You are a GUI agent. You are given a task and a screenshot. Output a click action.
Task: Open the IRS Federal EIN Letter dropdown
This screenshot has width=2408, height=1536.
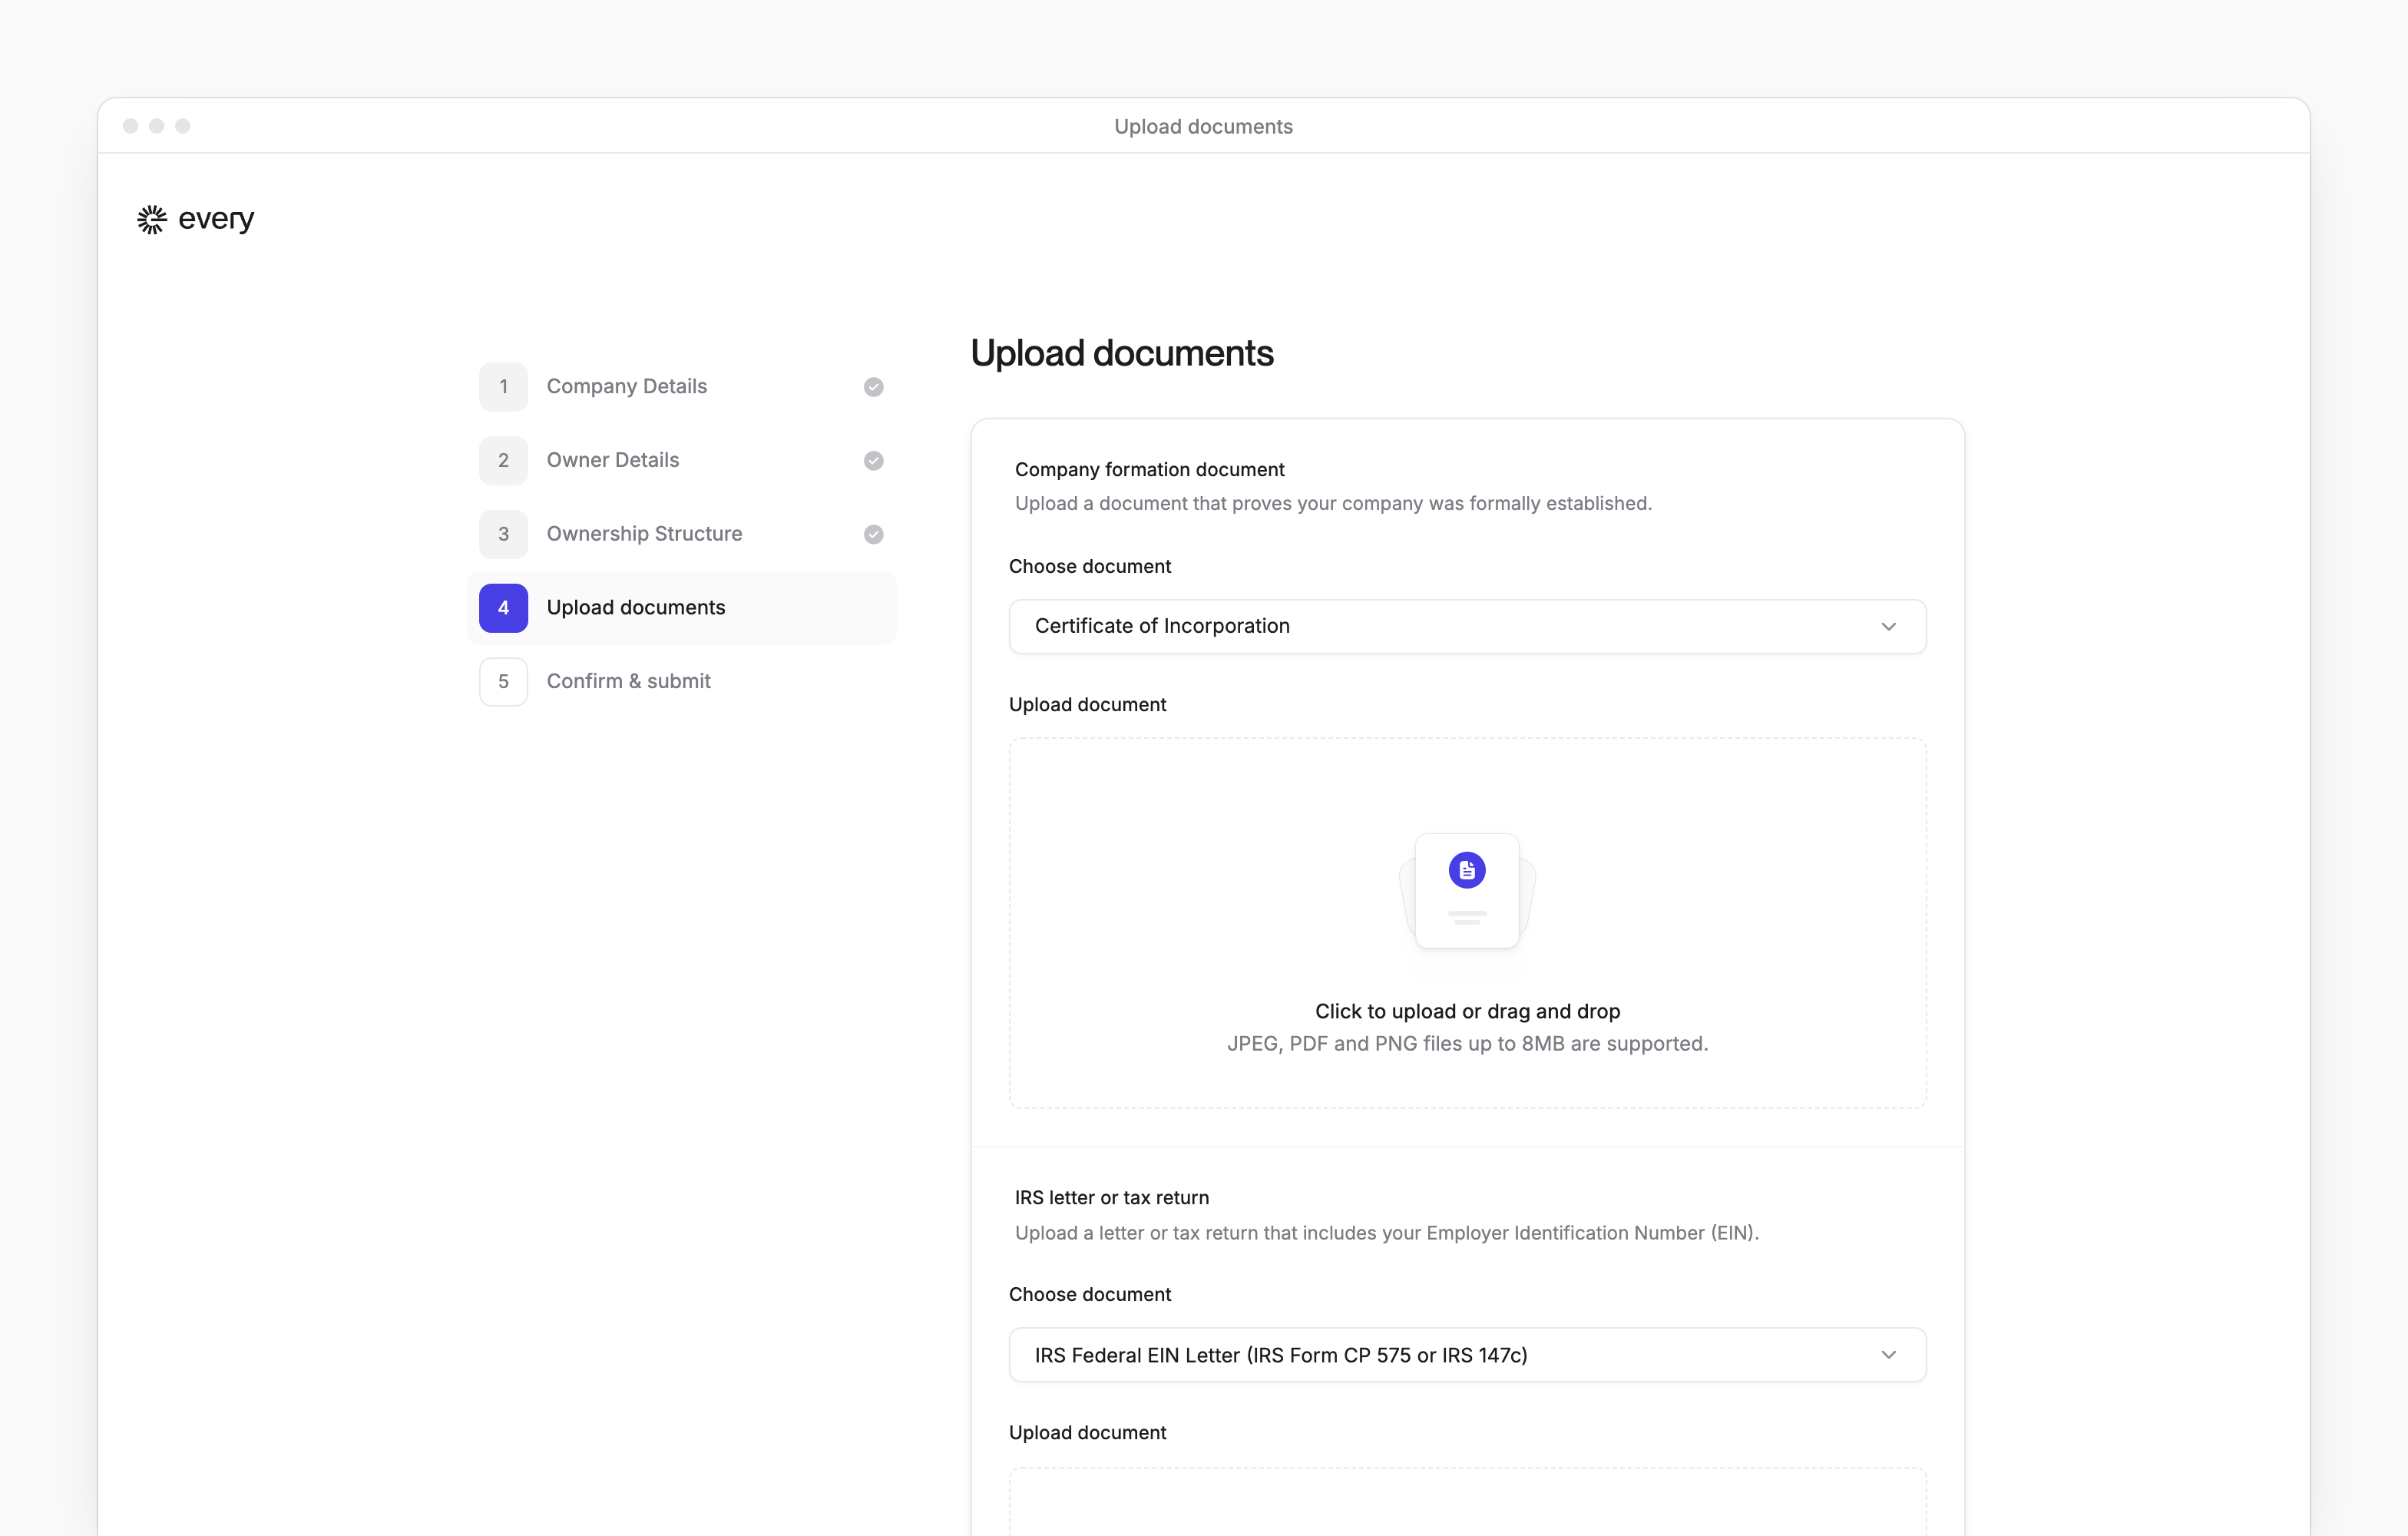(x=1467, y=1355)
